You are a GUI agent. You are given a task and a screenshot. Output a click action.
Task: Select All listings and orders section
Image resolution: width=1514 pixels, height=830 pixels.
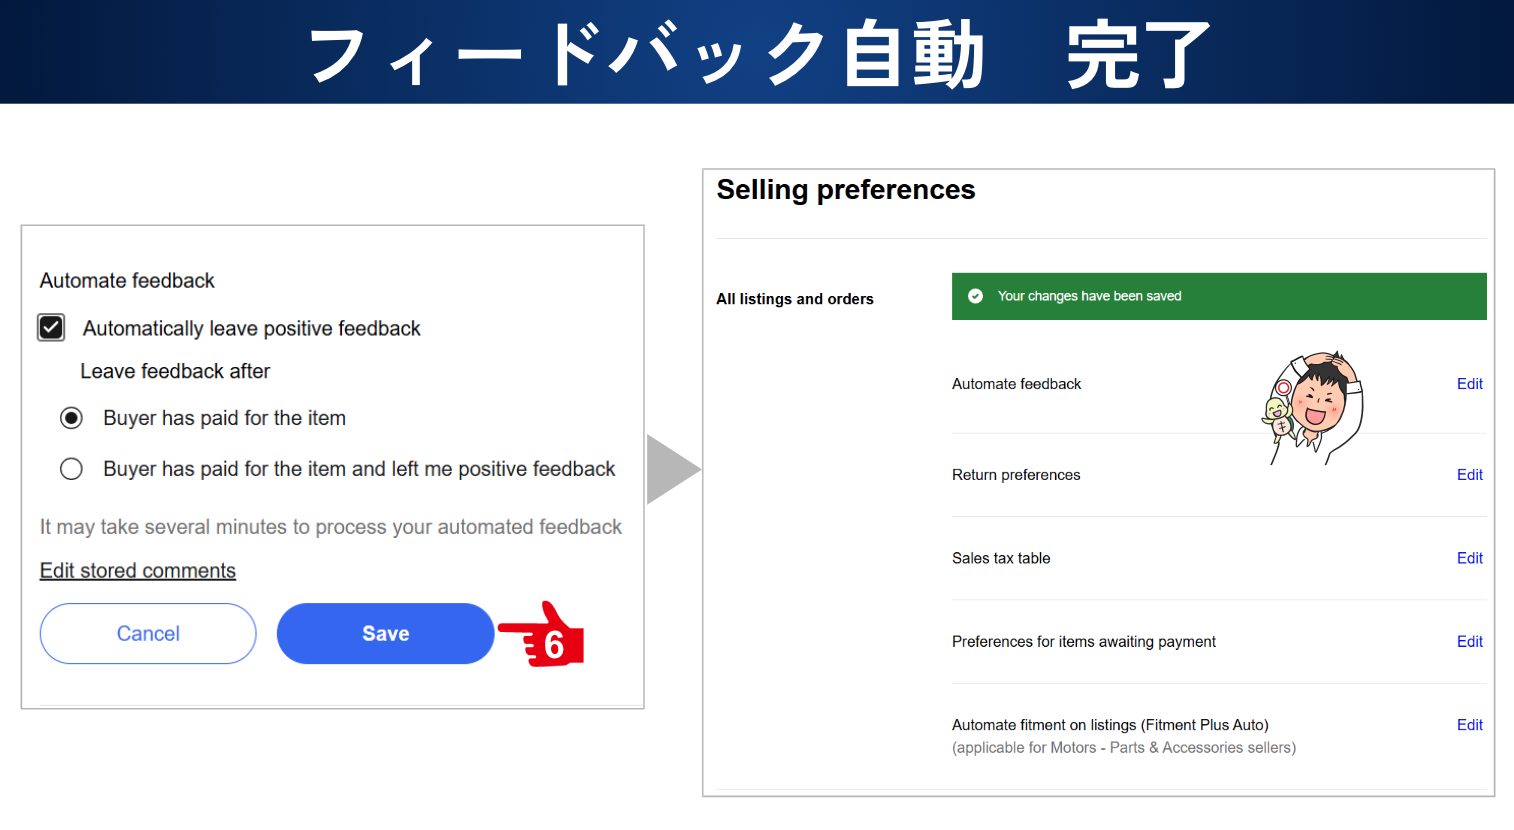(795, 299)
